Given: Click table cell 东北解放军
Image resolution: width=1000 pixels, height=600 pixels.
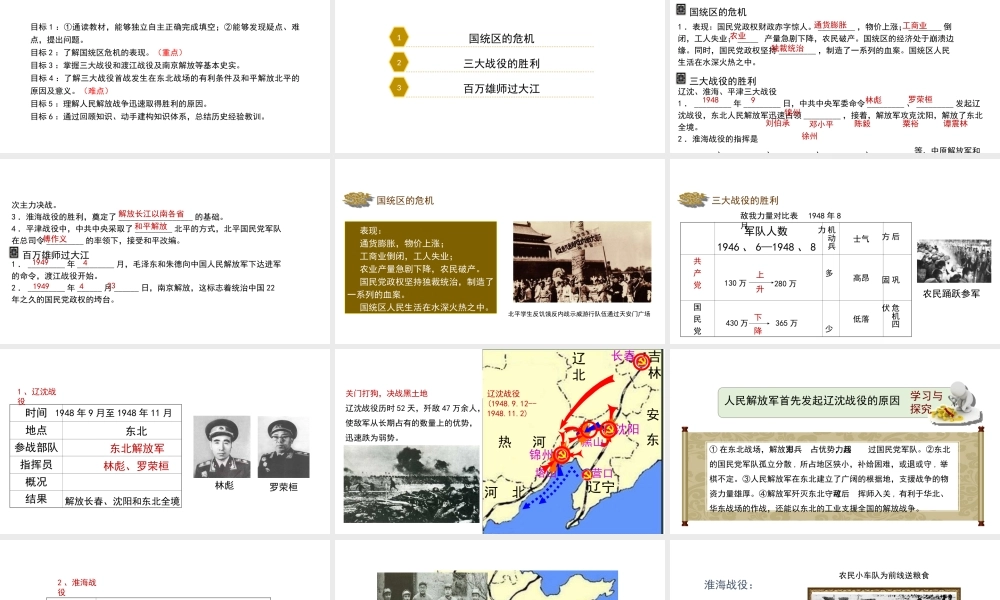Looking at the screenshot, I should [136, 448].
